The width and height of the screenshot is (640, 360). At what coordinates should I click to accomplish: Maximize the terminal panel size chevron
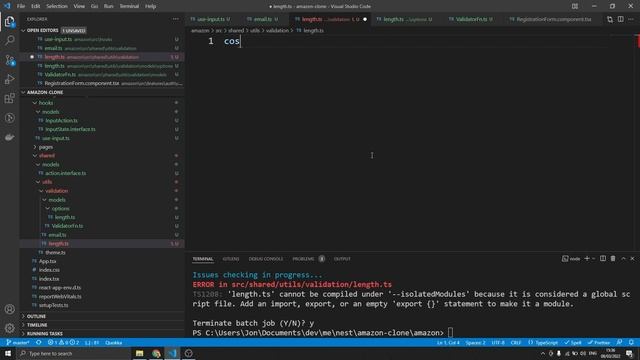point(623,258)
